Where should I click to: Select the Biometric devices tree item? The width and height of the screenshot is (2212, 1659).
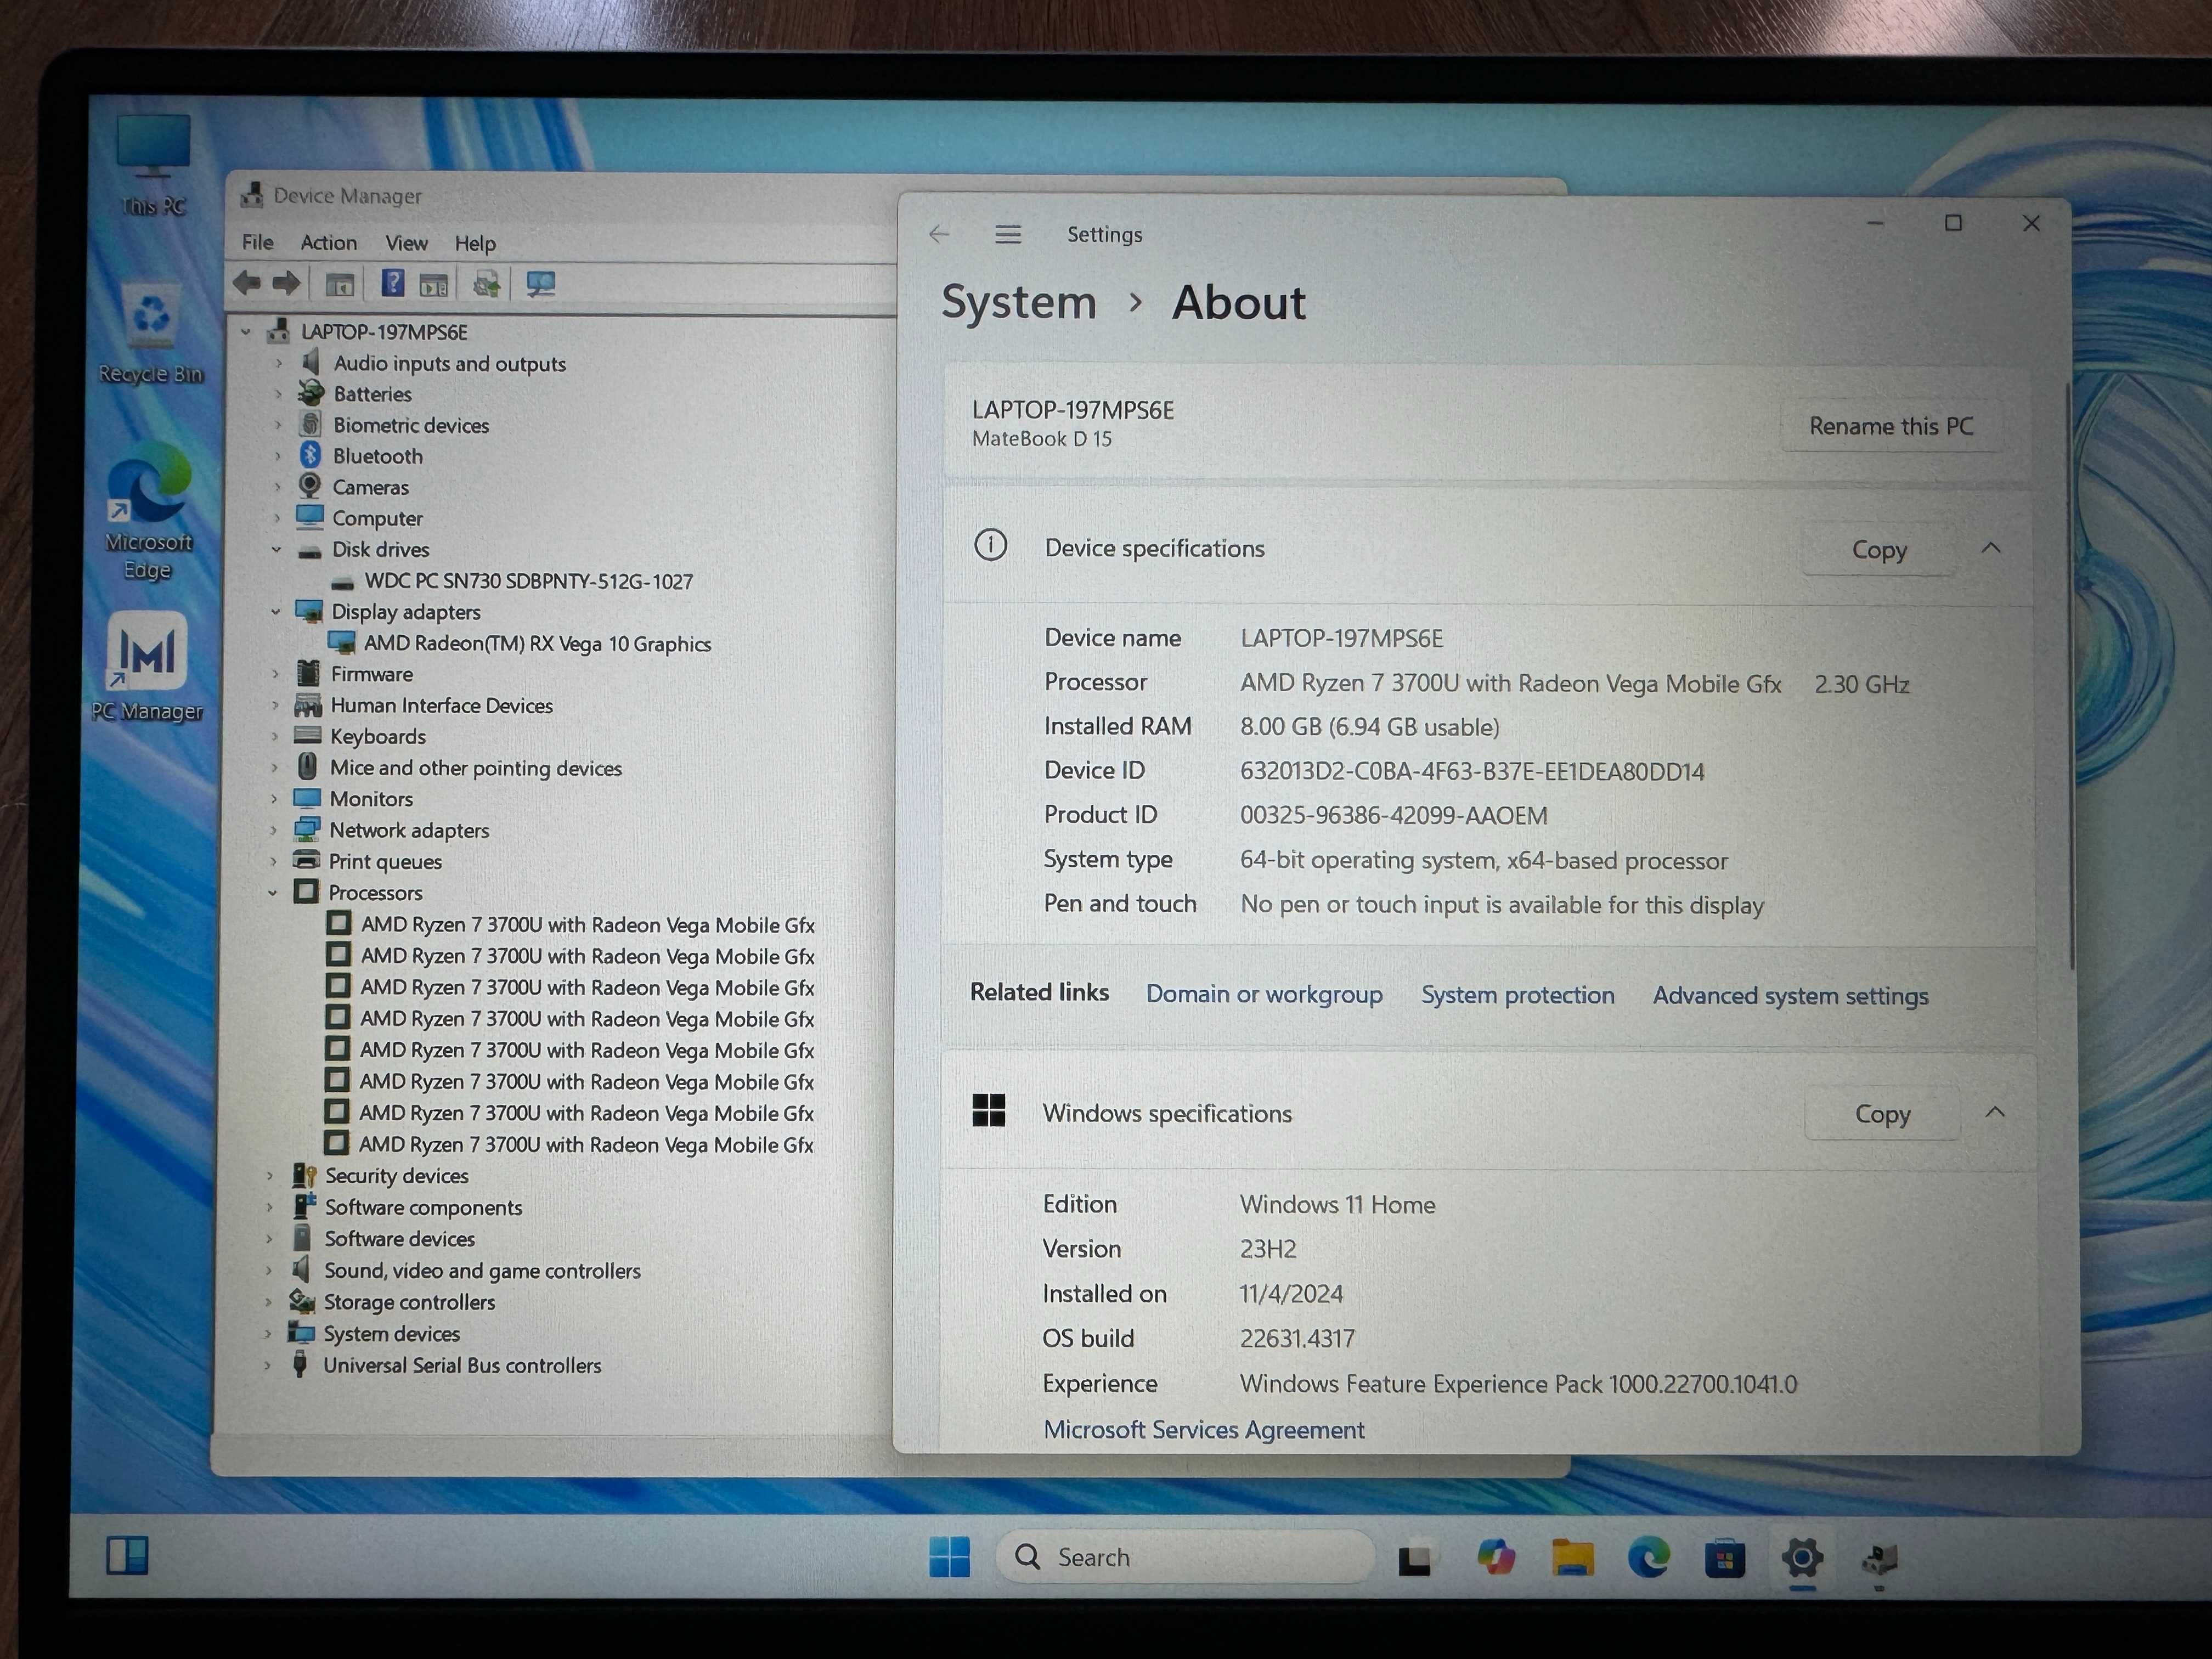tap(411, 425)
